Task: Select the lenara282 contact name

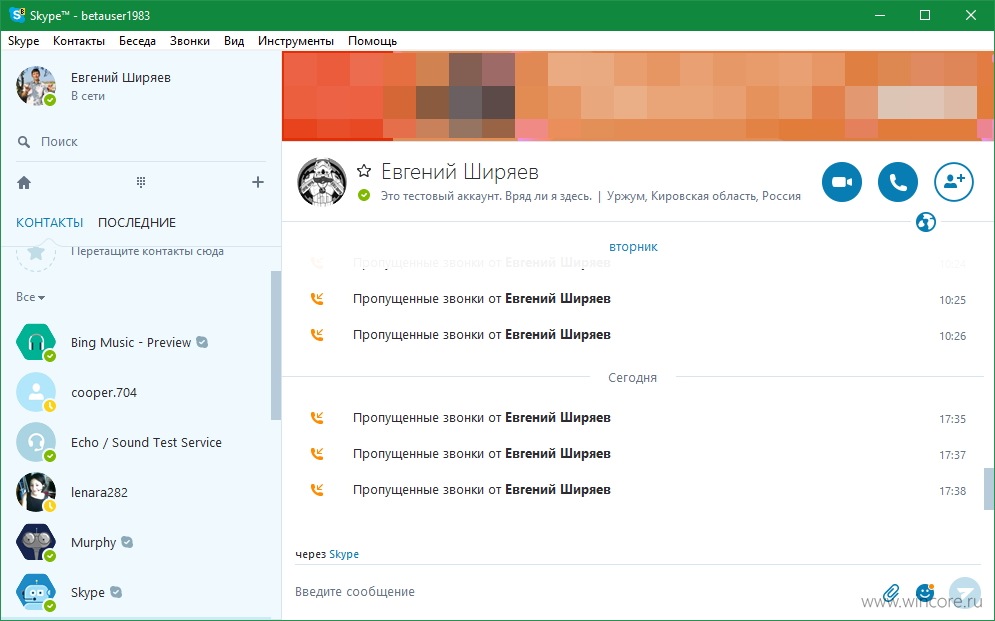Action: (x=99, y=493)
